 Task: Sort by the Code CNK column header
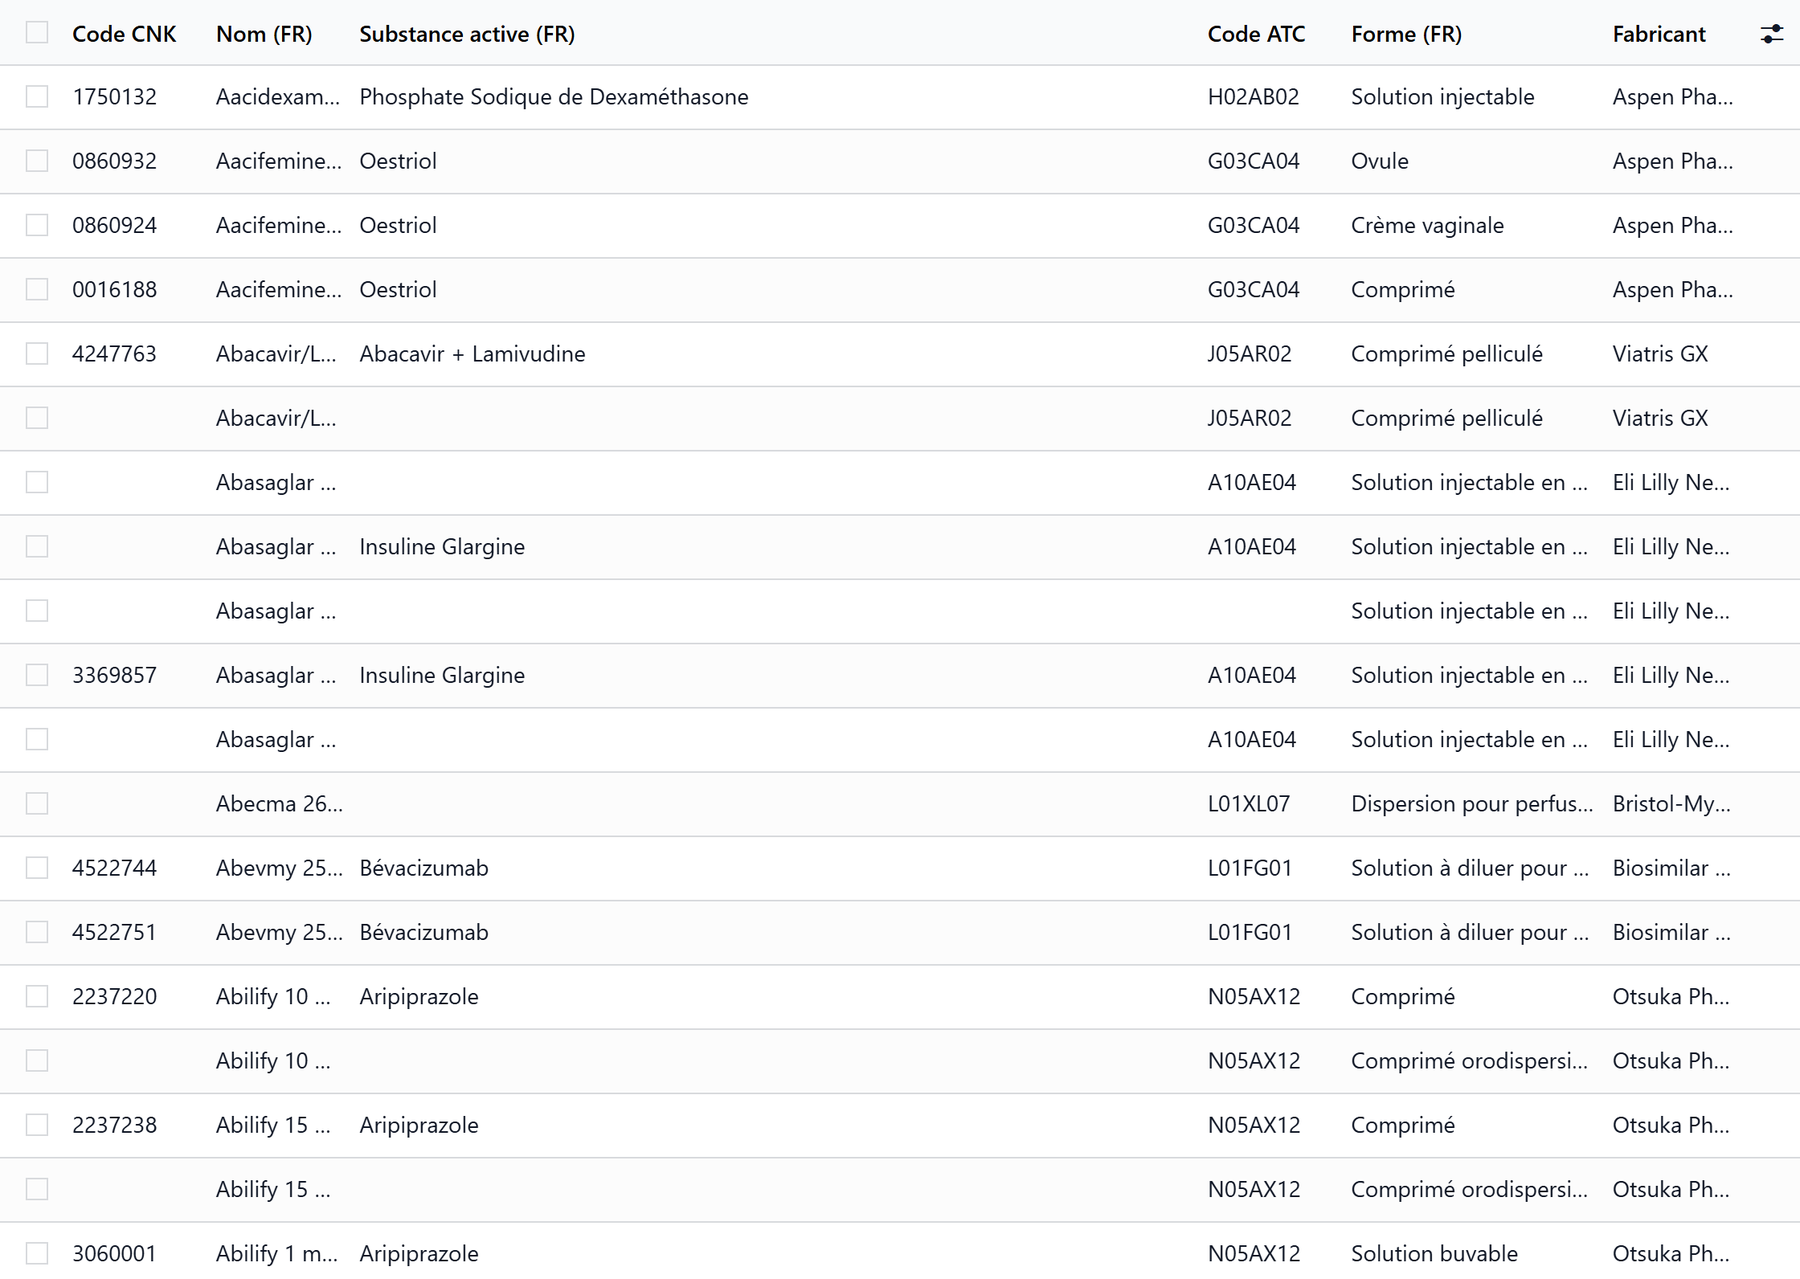pos(124,34)
